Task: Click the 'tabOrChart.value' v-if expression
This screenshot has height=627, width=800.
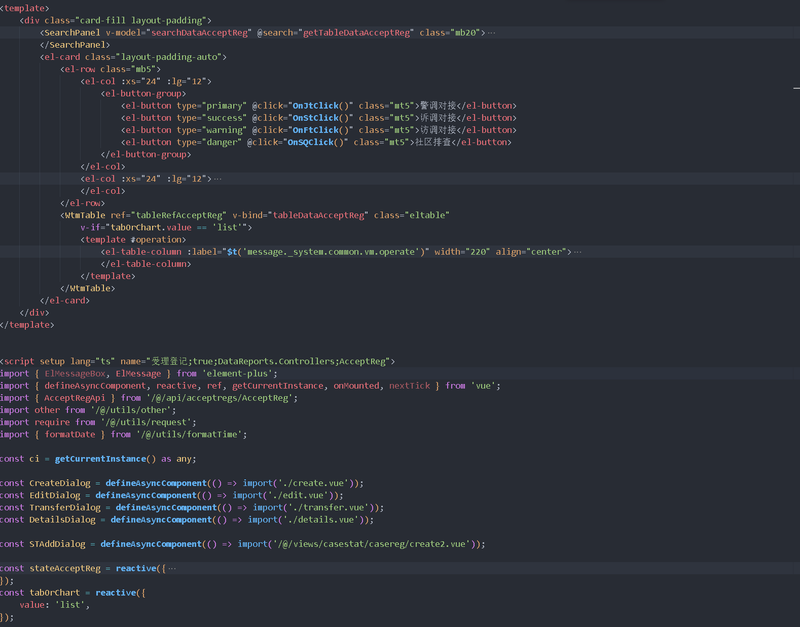Action: (151, 228)
